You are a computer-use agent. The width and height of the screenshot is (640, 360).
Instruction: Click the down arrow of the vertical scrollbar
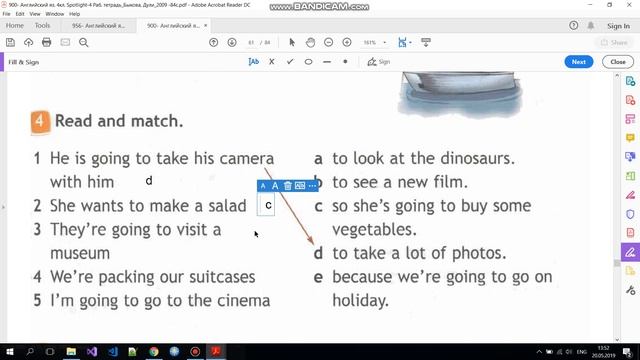[x=617, y=339]
